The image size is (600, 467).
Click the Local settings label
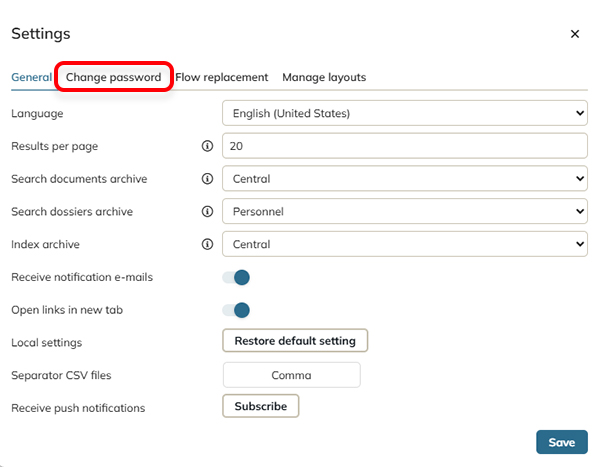click(47, 343)
